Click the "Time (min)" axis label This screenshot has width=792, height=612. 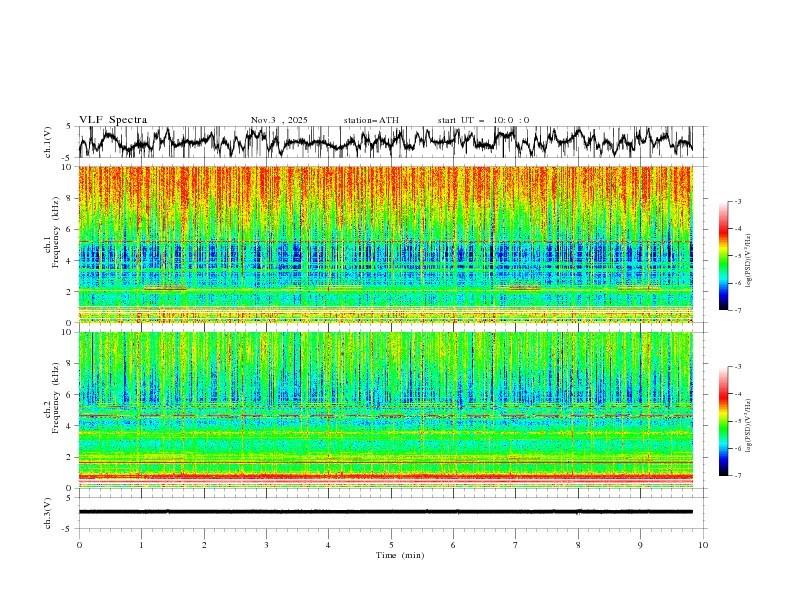click(400, 555)
